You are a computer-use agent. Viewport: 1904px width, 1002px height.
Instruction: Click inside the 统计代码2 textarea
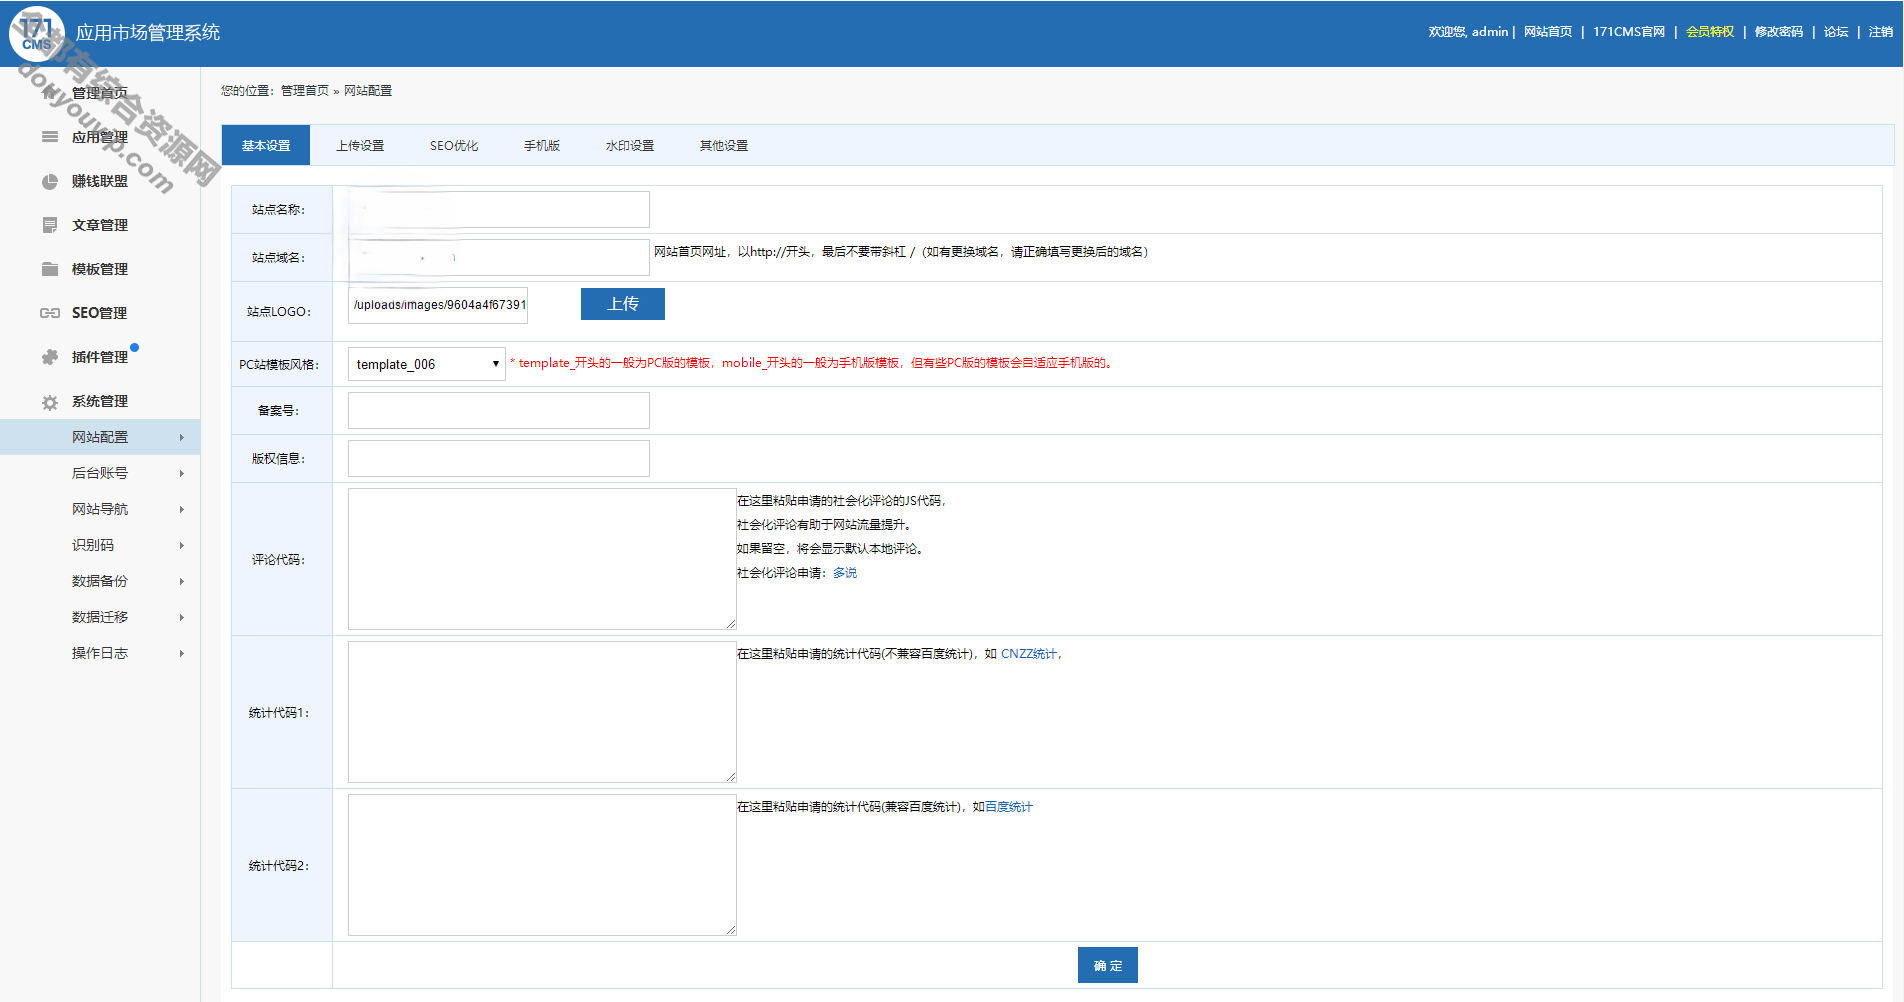542,865
